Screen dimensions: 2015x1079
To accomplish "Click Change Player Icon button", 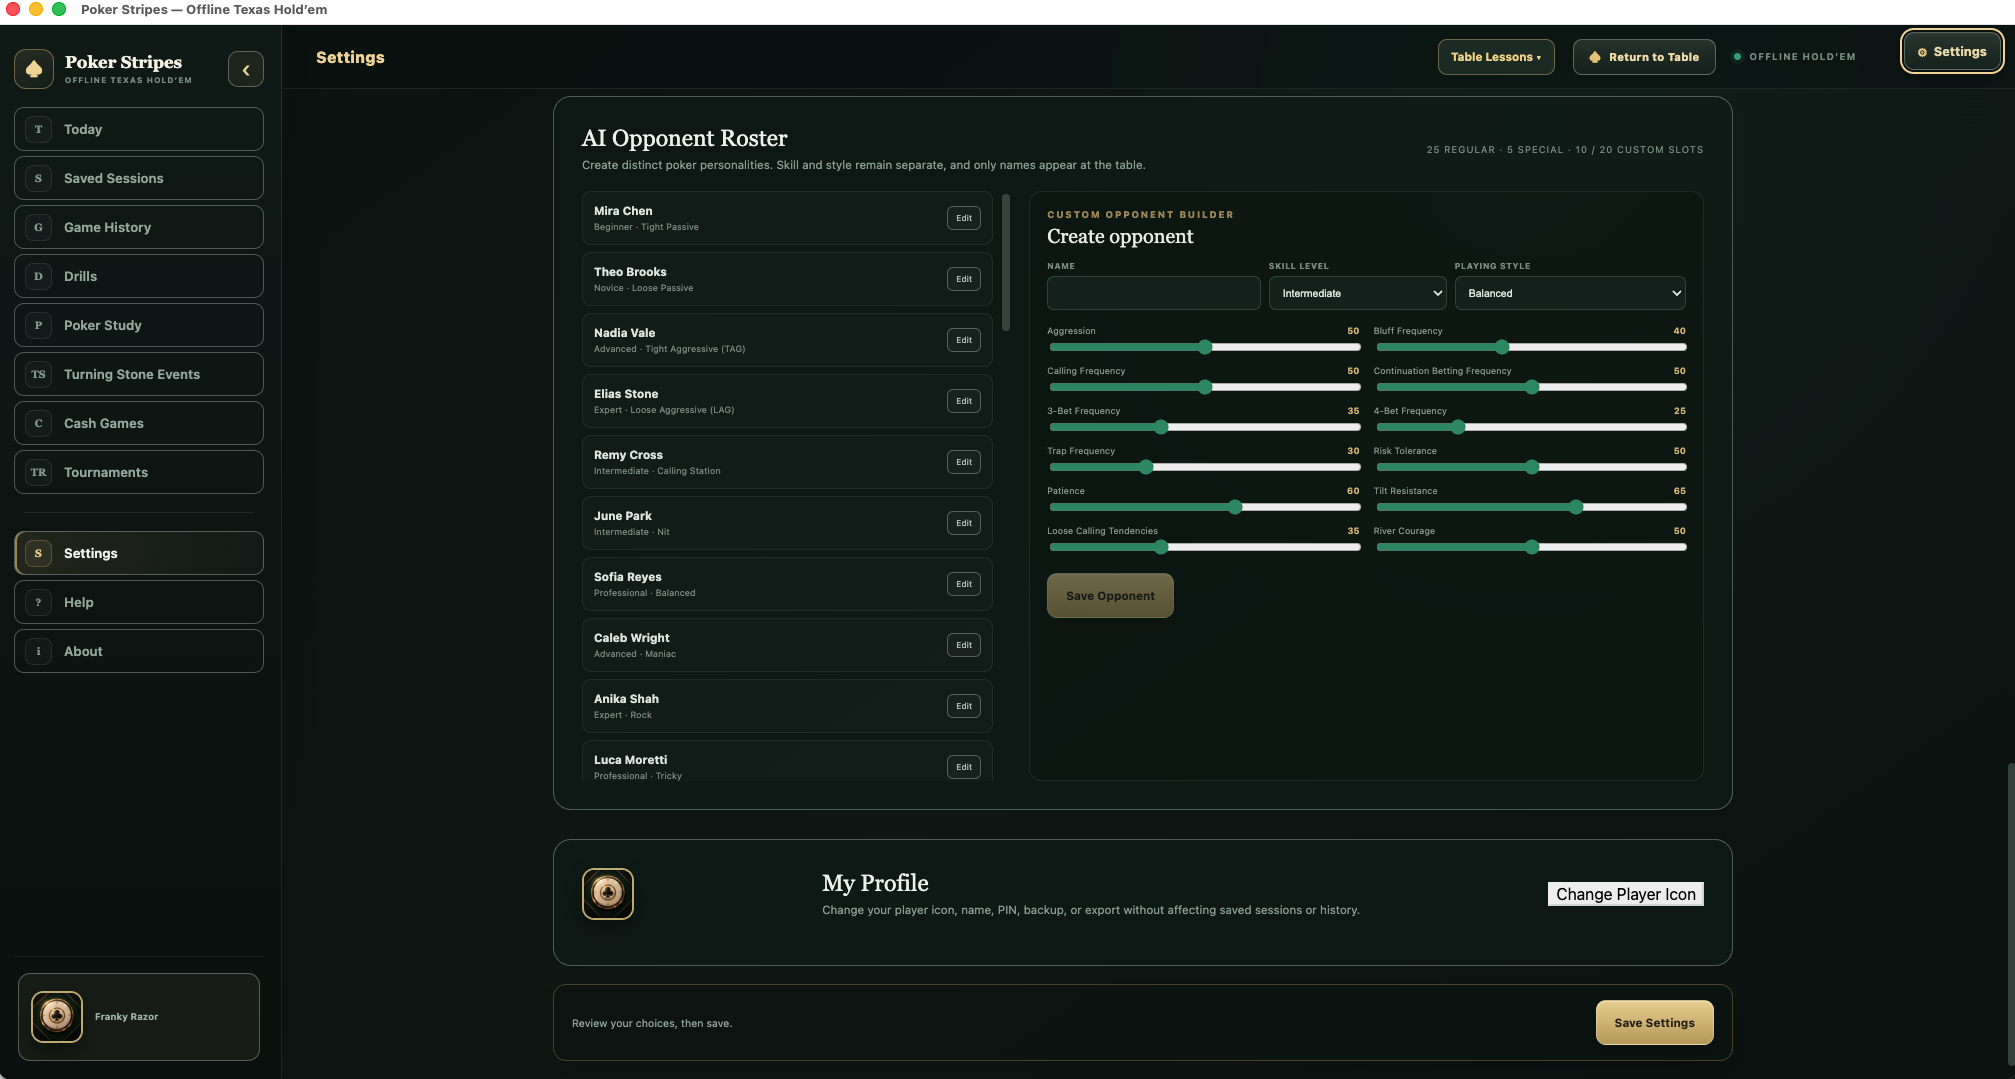I will coord(1626,894).
